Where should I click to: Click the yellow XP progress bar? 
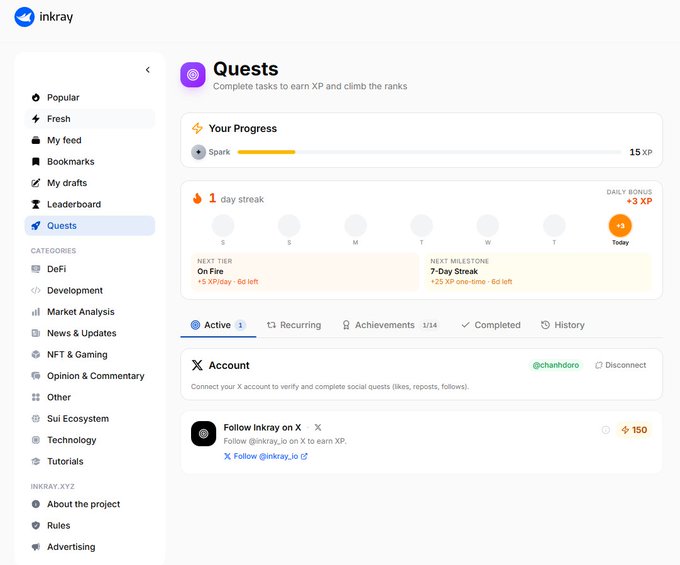(267, 152)
